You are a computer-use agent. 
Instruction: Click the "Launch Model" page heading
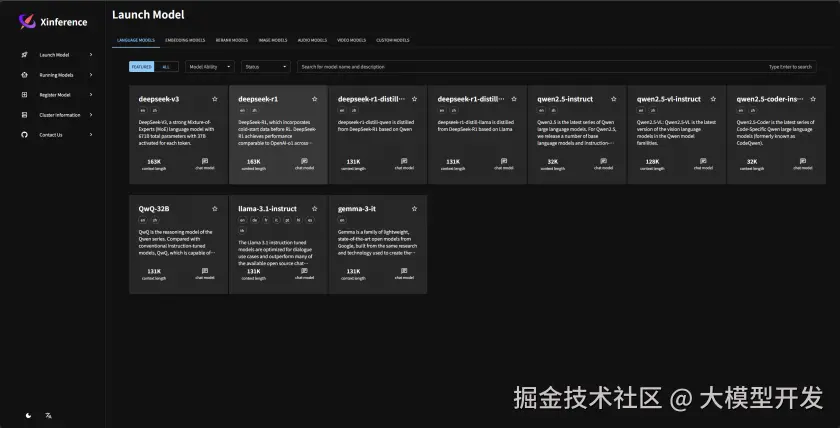(148, 15)
